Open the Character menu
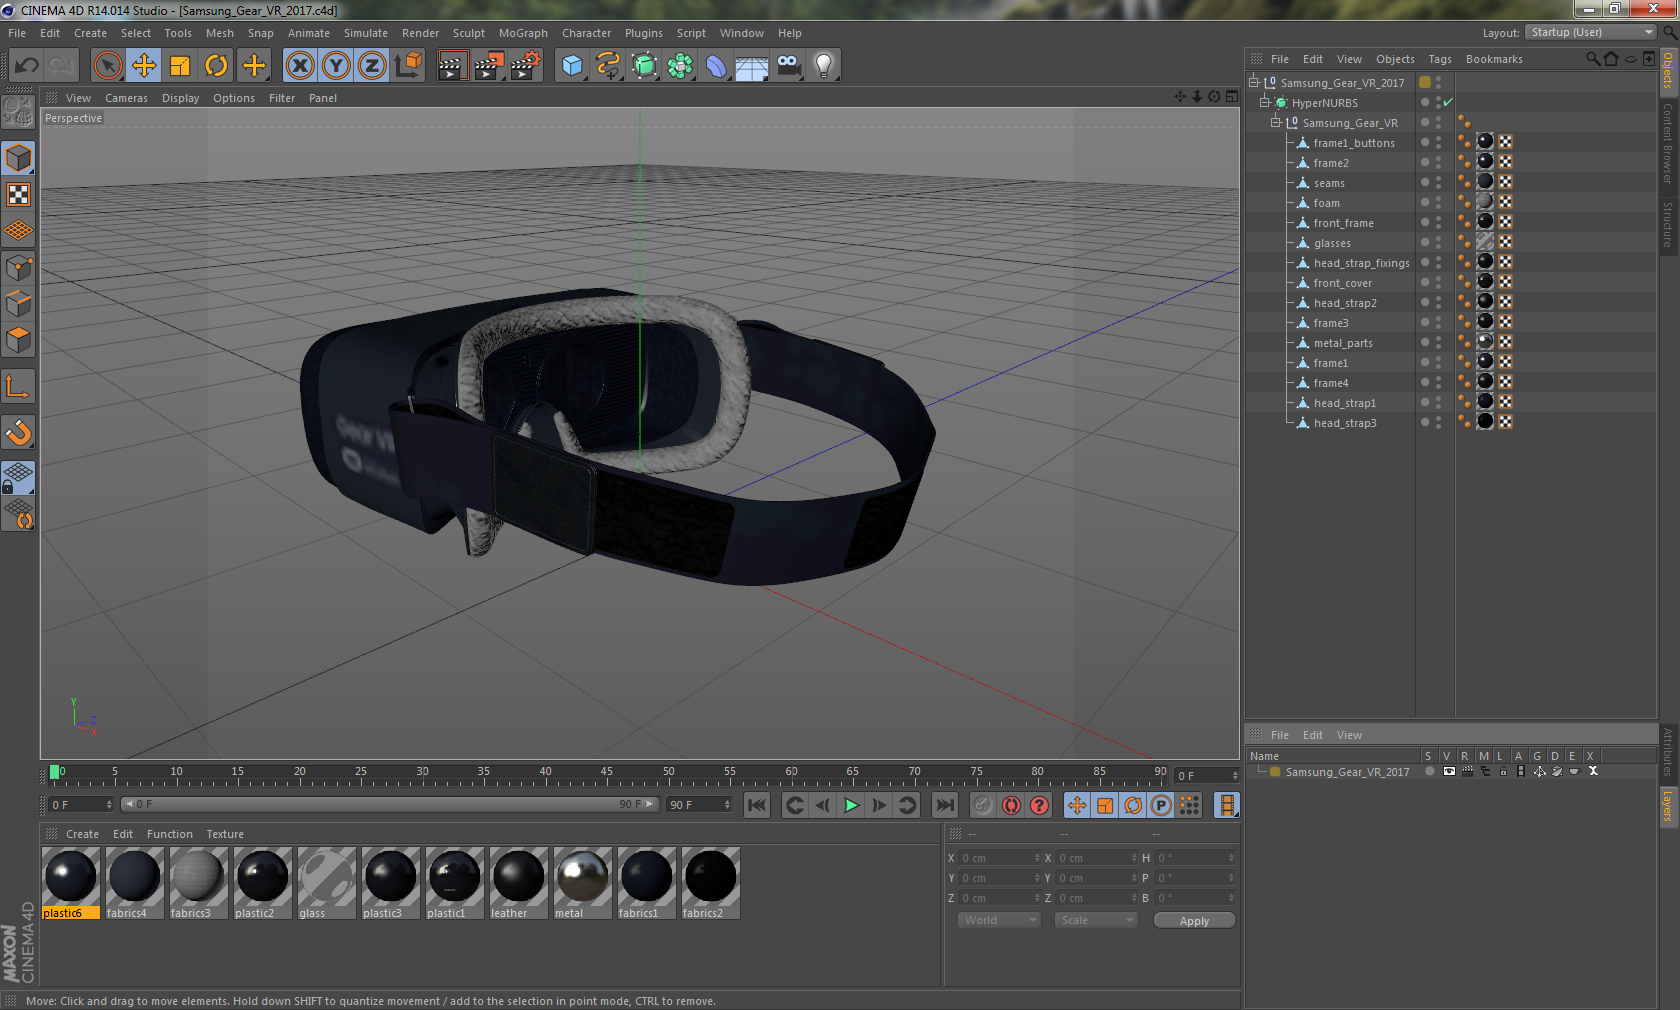Image resolution: width=1680 pixels, height=1010 pixels. pyautogui.click(x=586, y=33)
